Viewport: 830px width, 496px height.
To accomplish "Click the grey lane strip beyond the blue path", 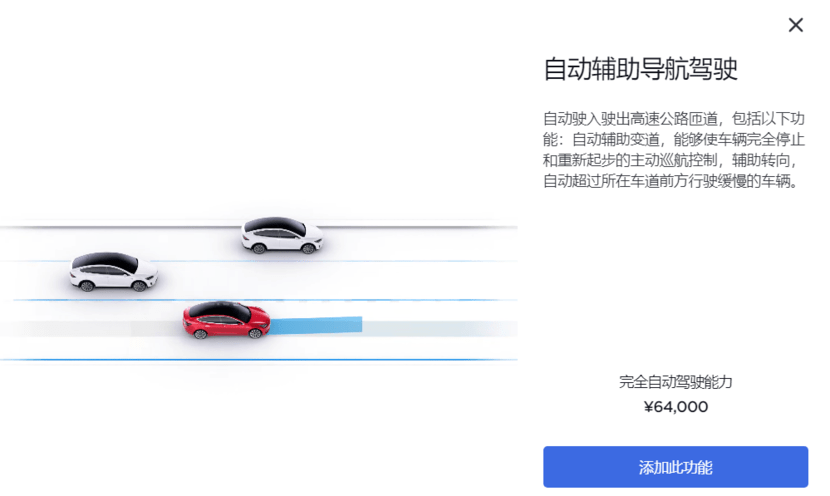I will 438,327.
